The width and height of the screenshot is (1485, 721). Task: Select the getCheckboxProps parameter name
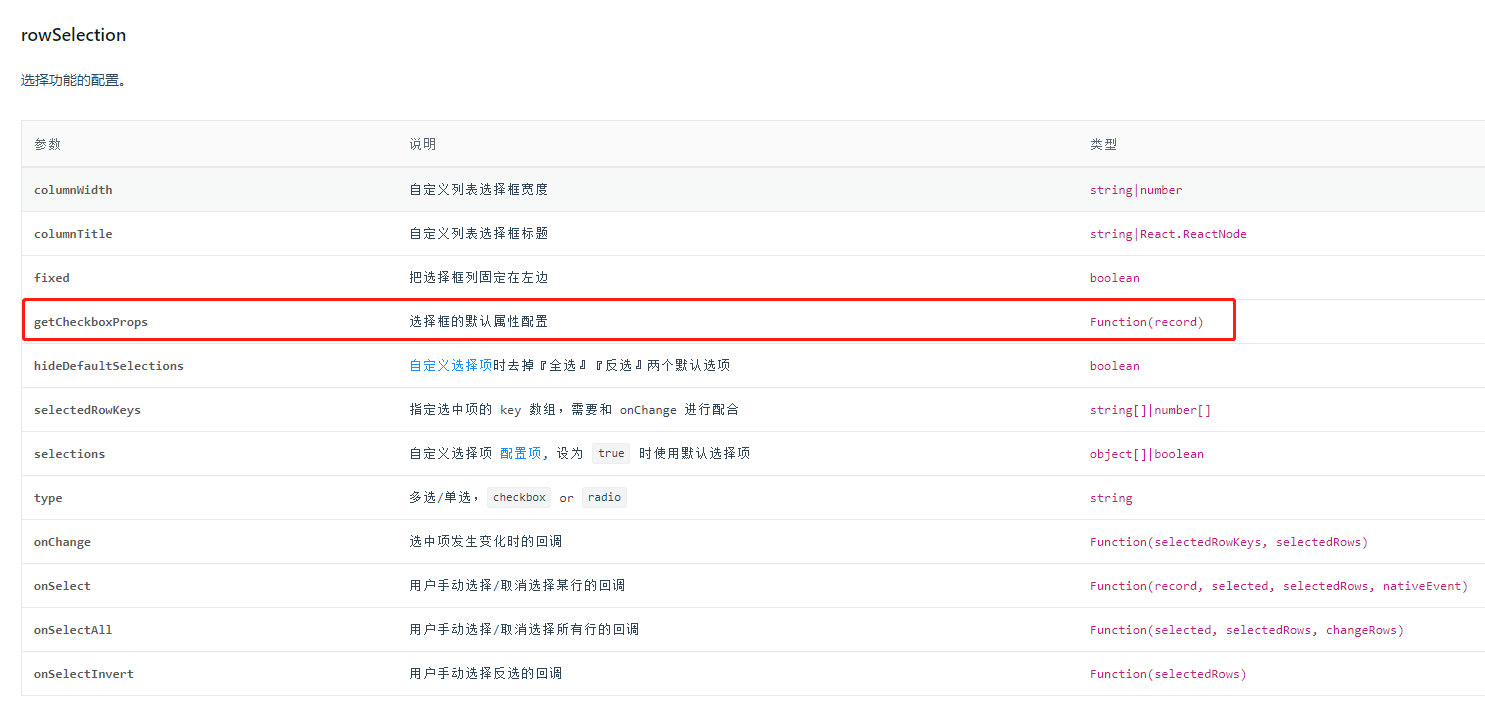(90, 321)
